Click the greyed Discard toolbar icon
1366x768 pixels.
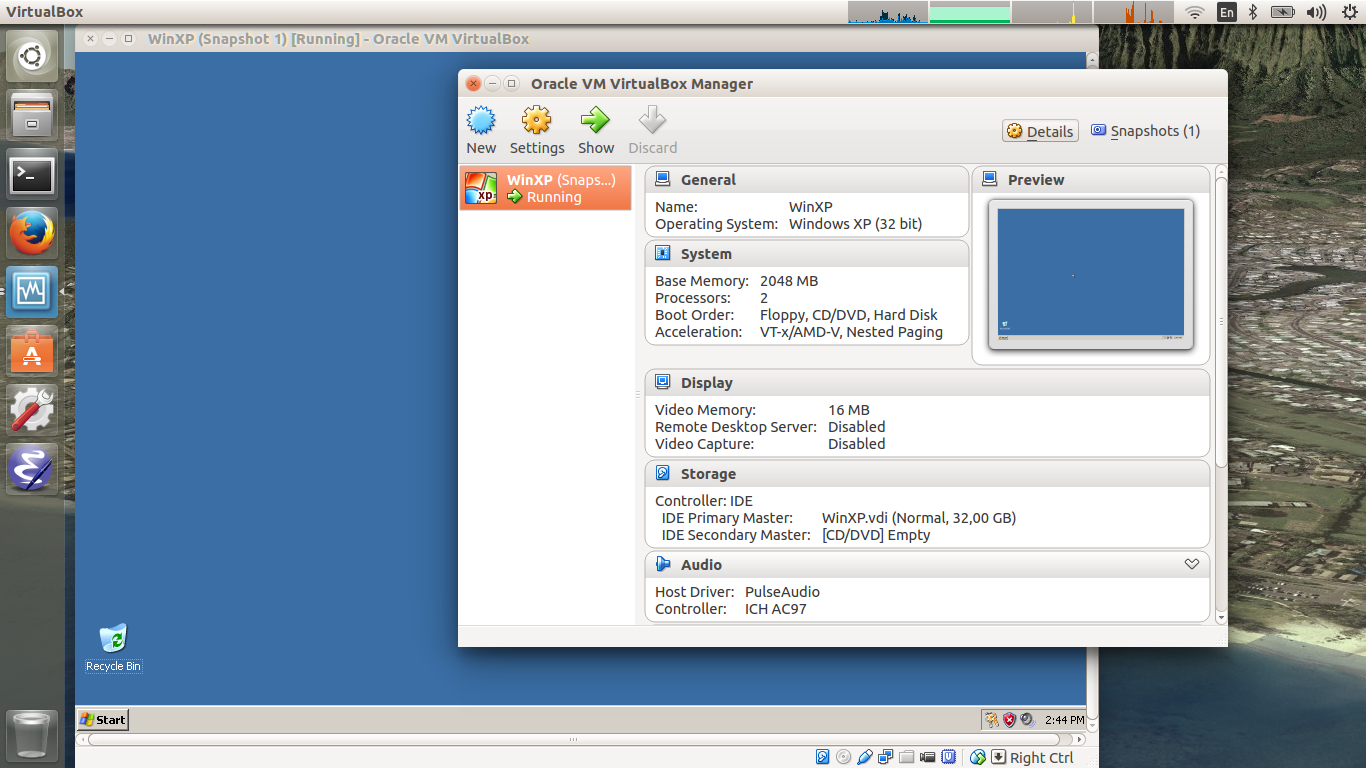(652, 121)
